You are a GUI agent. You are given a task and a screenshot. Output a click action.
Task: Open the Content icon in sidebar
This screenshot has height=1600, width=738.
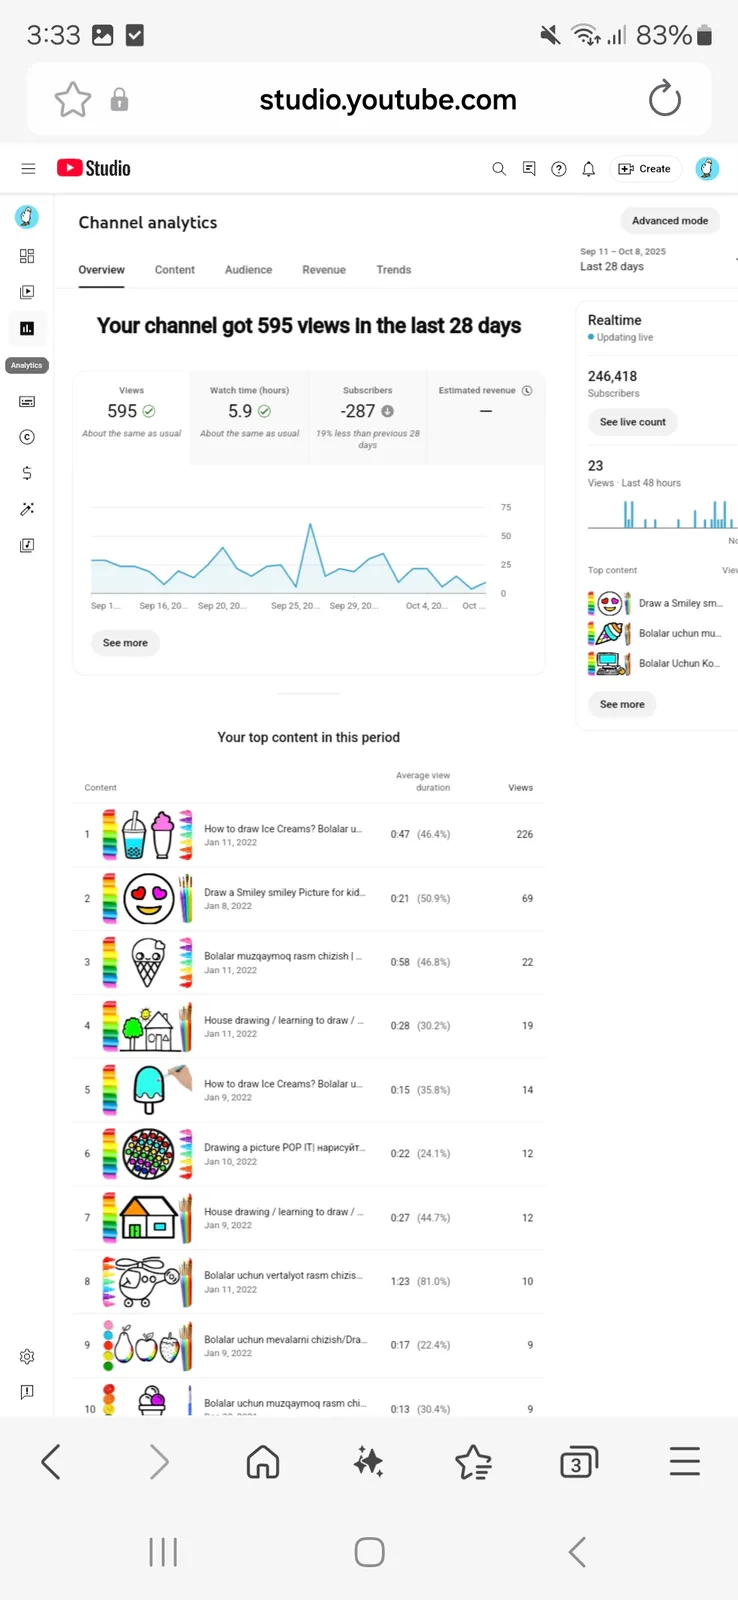pos(27,292)
